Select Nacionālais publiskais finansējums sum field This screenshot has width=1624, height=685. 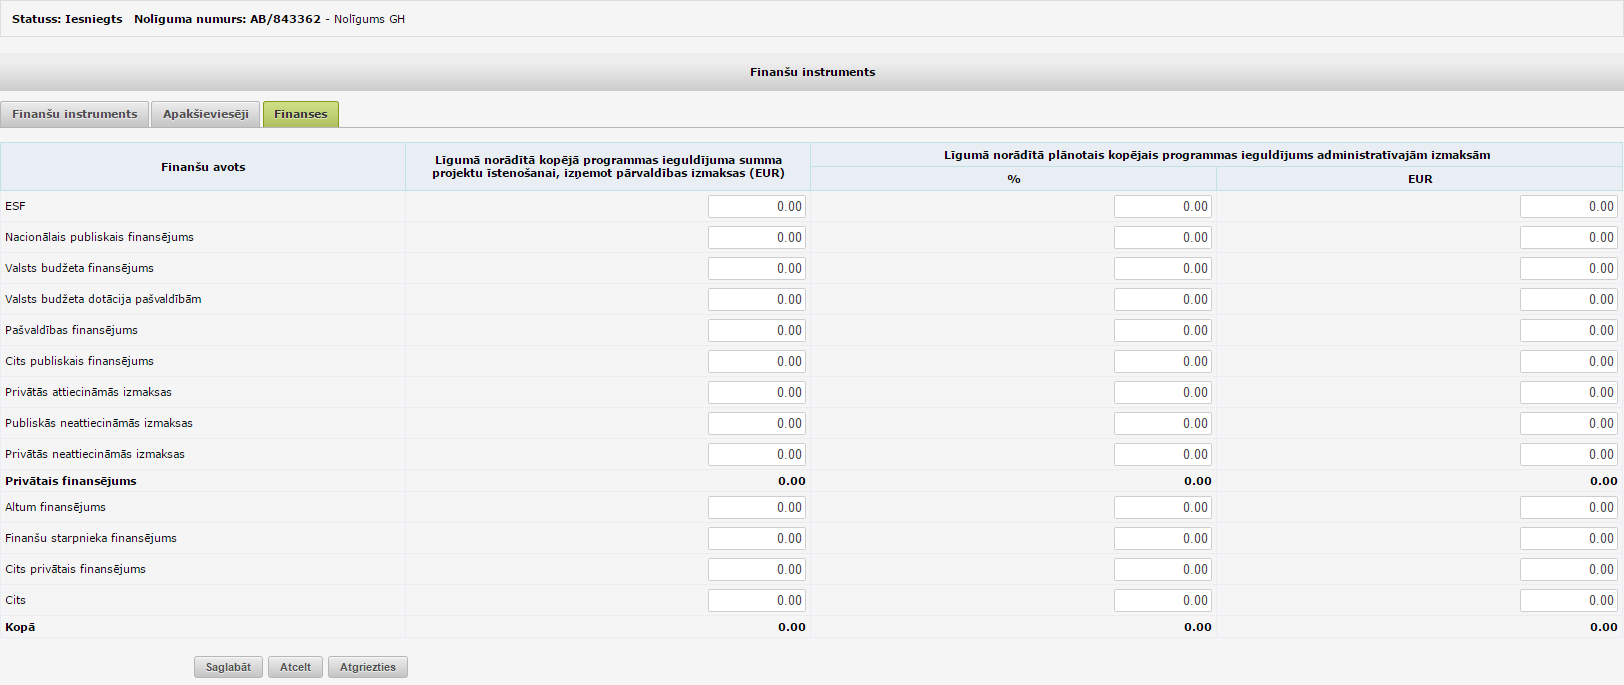[757, 237]
